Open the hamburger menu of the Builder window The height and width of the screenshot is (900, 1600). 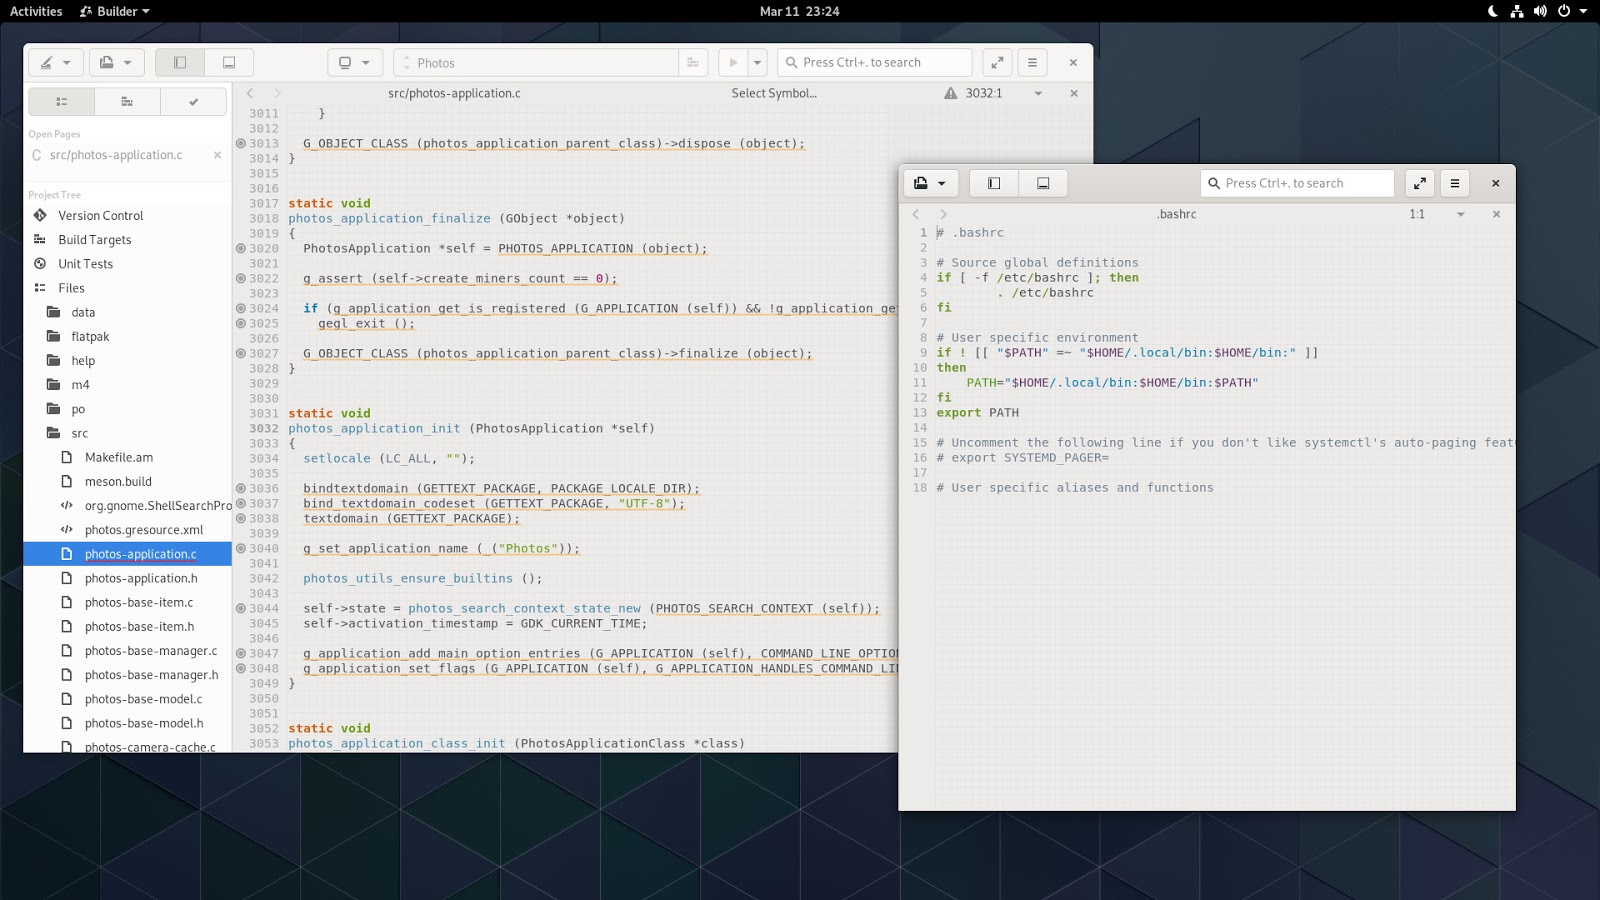tap(1032, 62)
